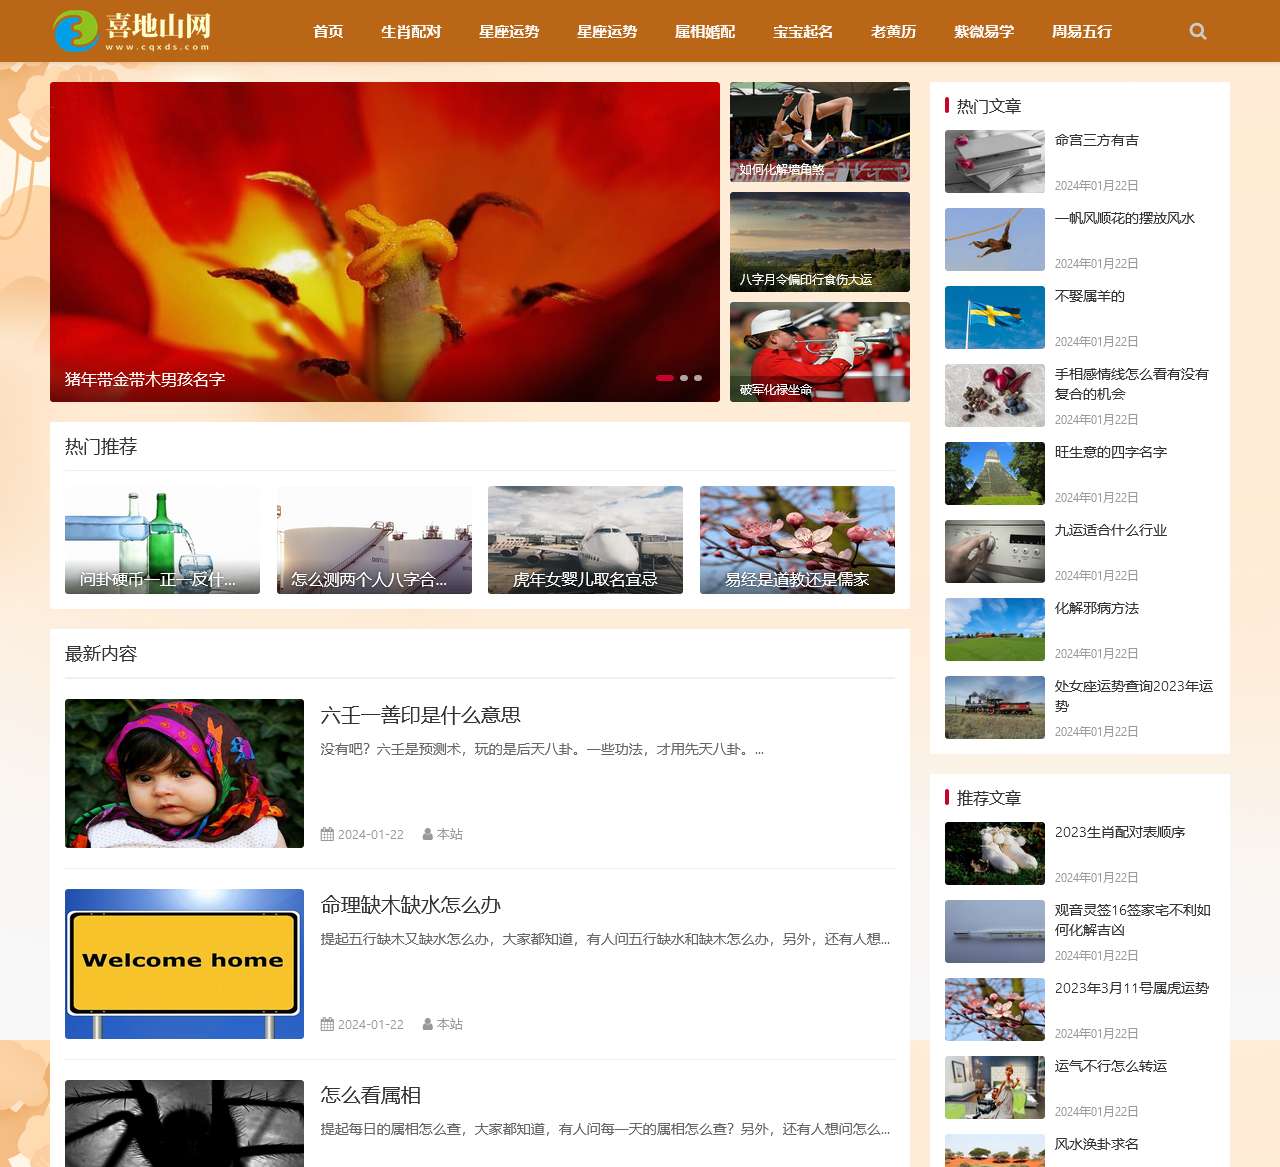Click the blossom thumbnail beside 2023年3月11号属虎运势
This screenshot has height=1167, width=1280.
(x=995, y=1009)
